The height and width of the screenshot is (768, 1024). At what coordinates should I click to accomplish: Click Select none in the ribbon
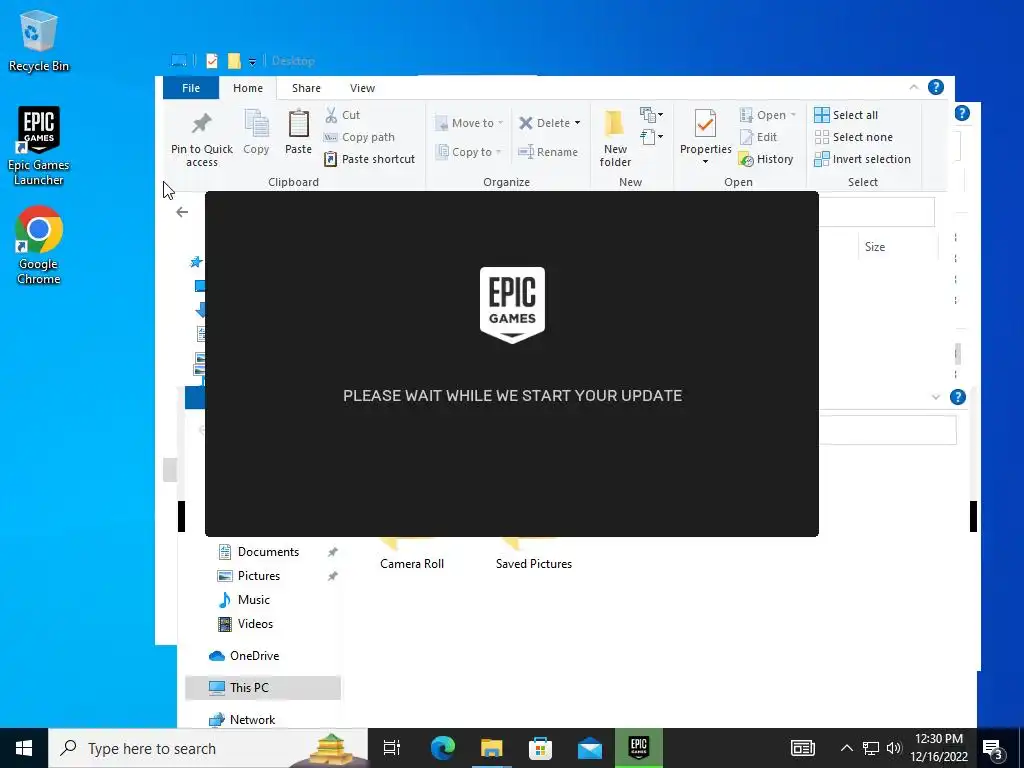coord(854,137)
